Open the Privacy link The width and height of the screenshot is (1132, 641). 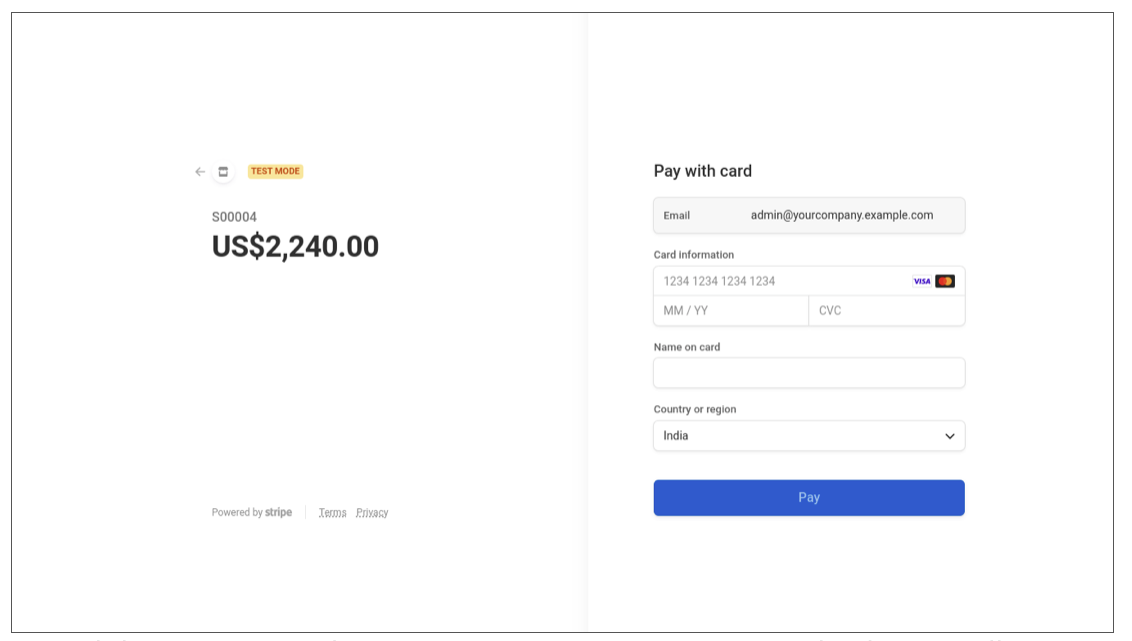tap(372, 512)
